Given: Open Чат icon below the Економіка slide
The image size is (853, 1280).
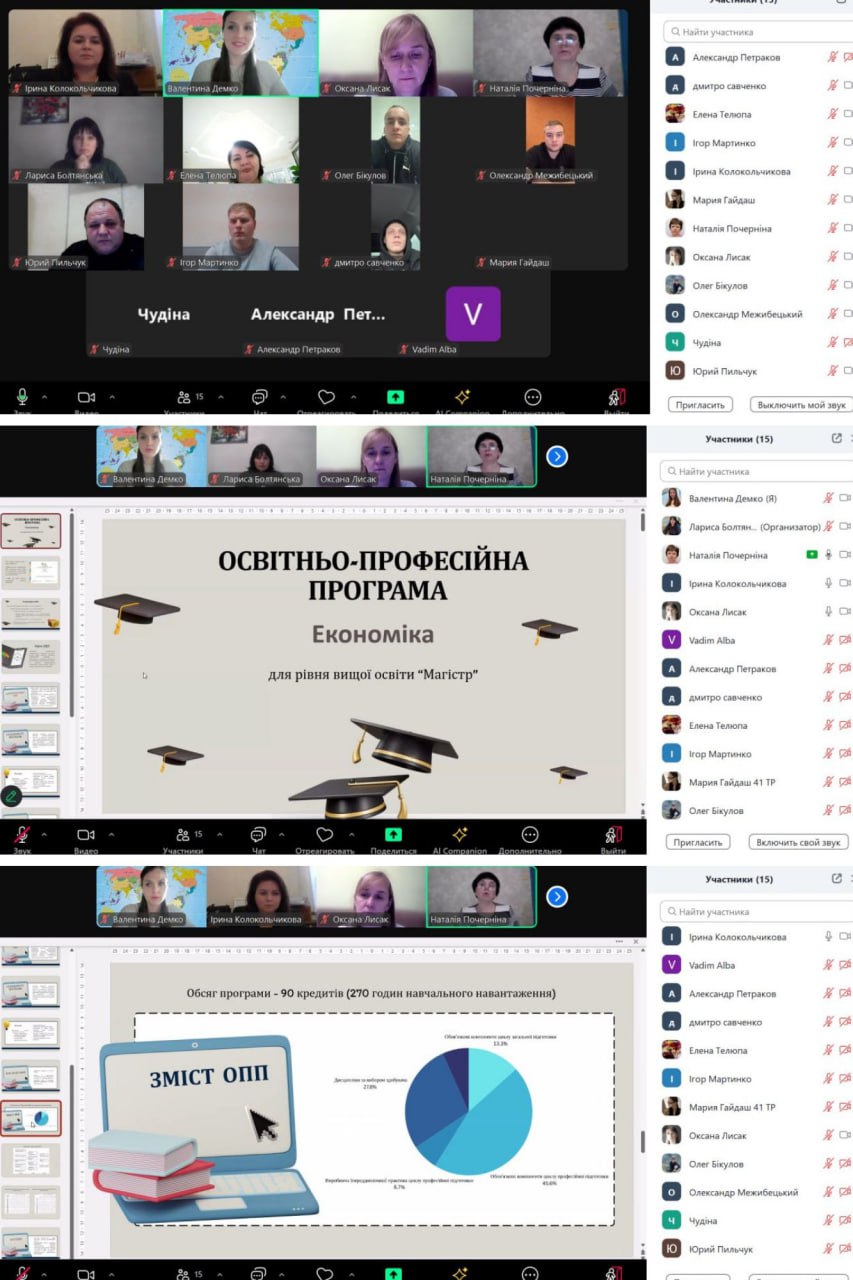Looking at the screenshot, I should pyautogui.click(x=258, y=834).
